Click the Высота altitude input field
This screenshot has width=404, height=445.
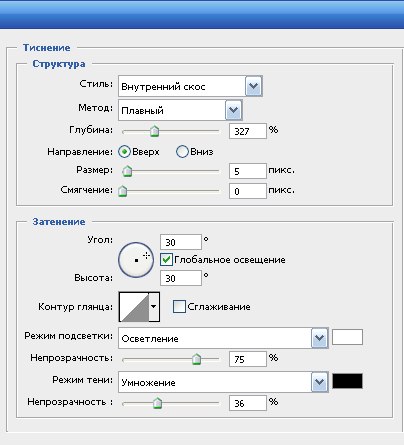coord(181,278)
